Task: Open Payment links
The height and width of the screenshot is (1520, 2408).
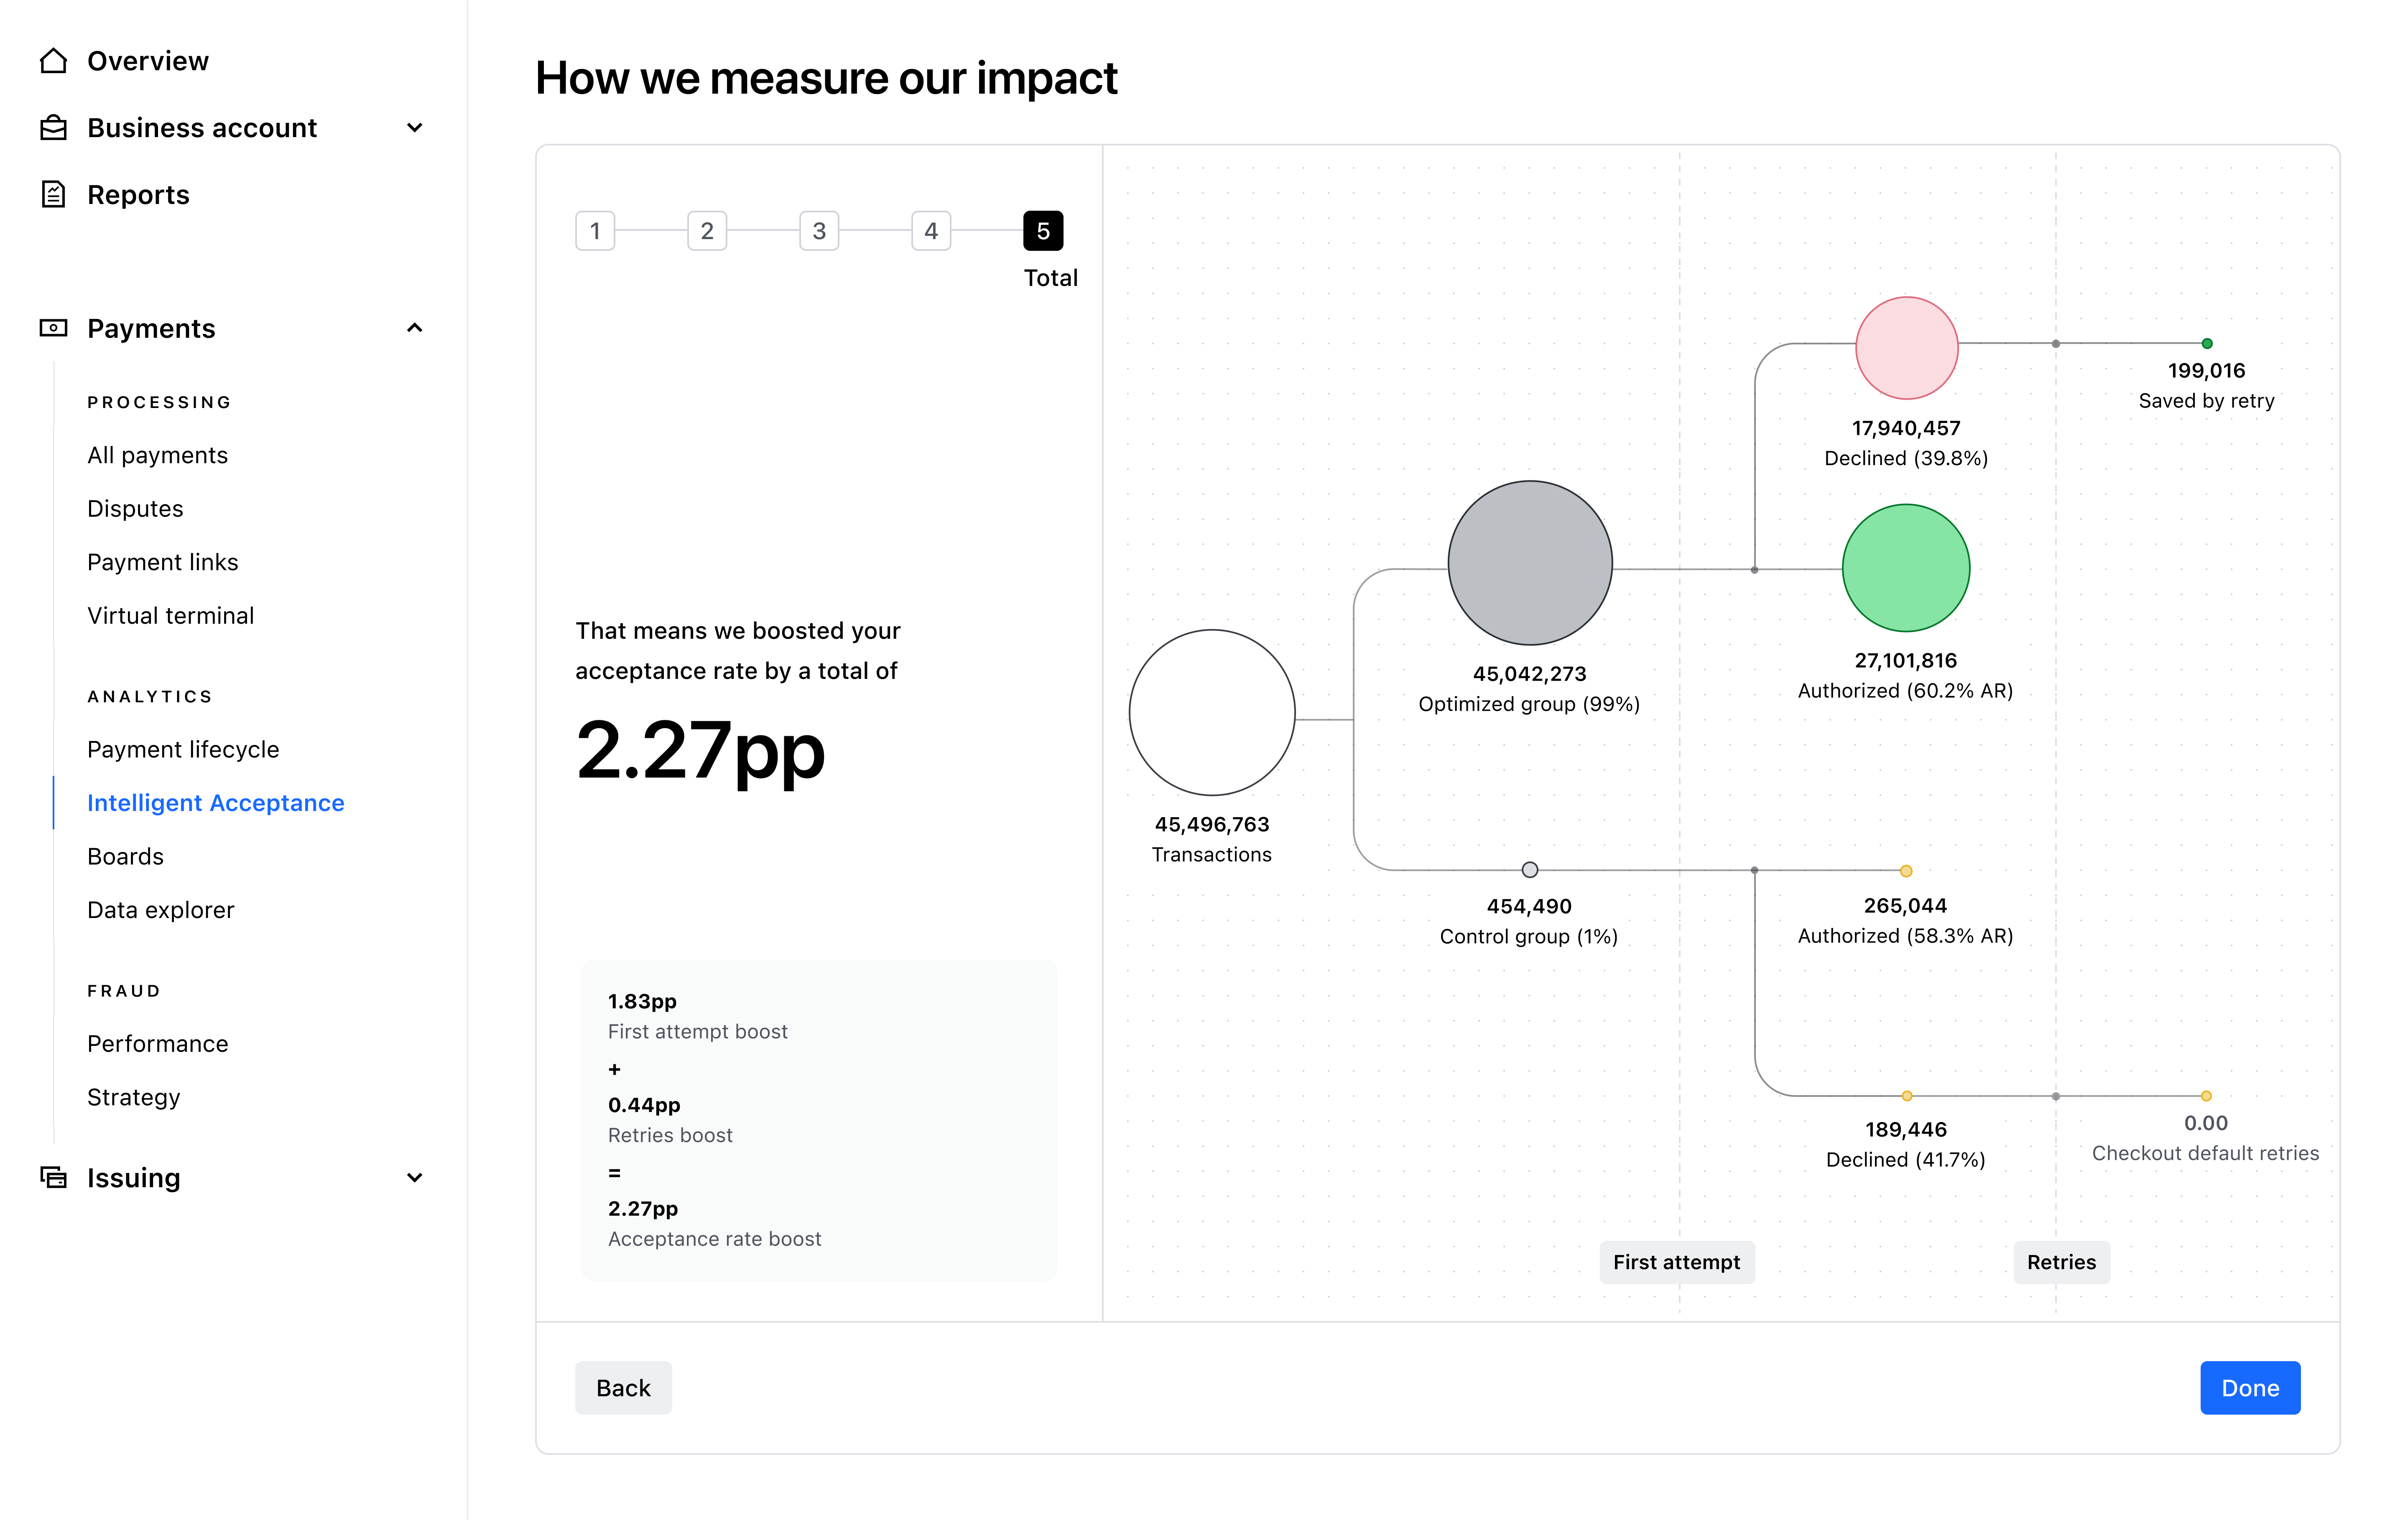Action: click(x=163, y=562)
